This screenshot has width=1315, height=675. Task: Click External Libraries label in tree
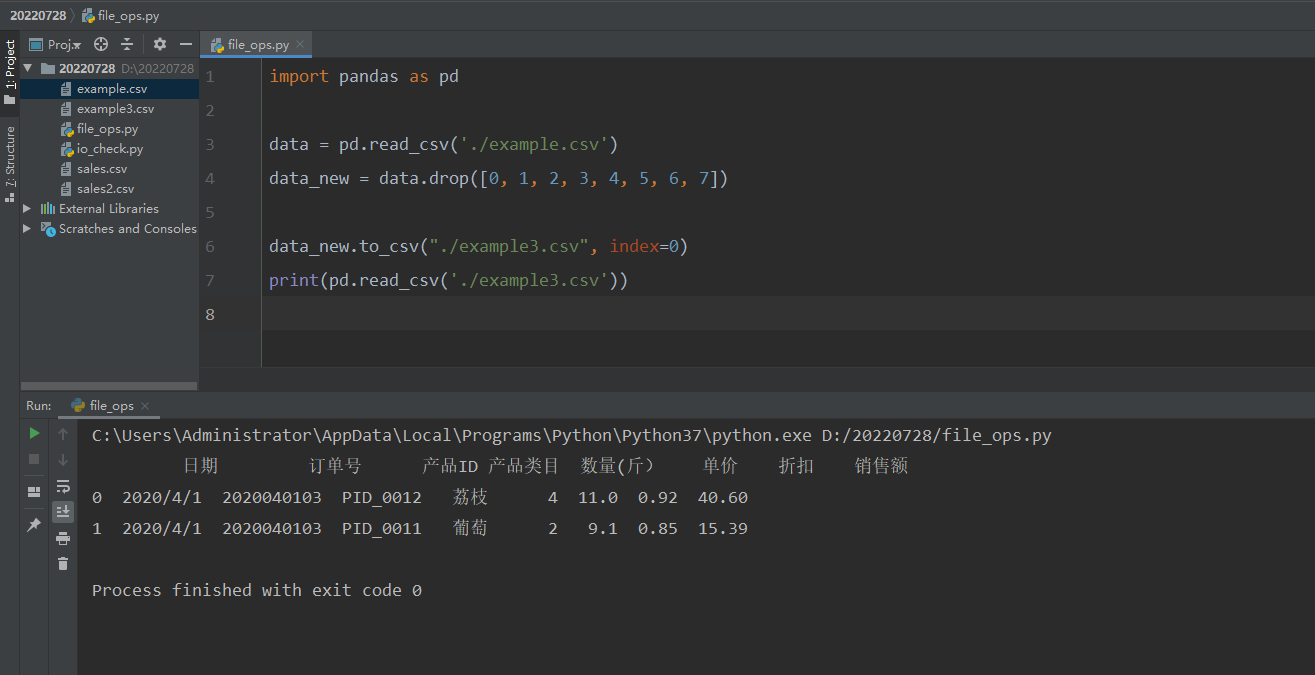coord(108,208)
